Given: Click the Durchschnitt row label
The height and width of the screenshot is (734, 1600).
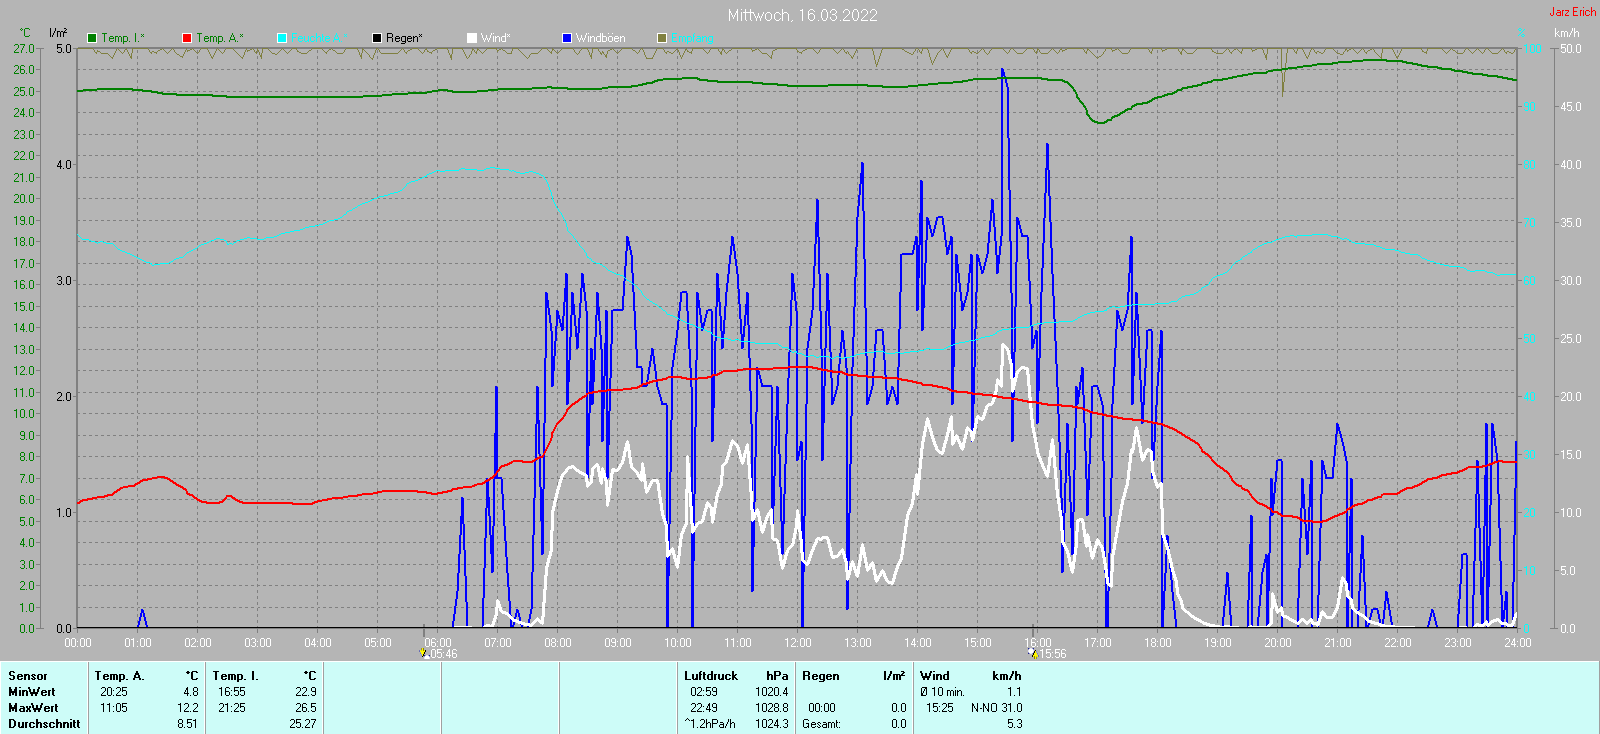Looking at the screenshot, I should 44,724.
